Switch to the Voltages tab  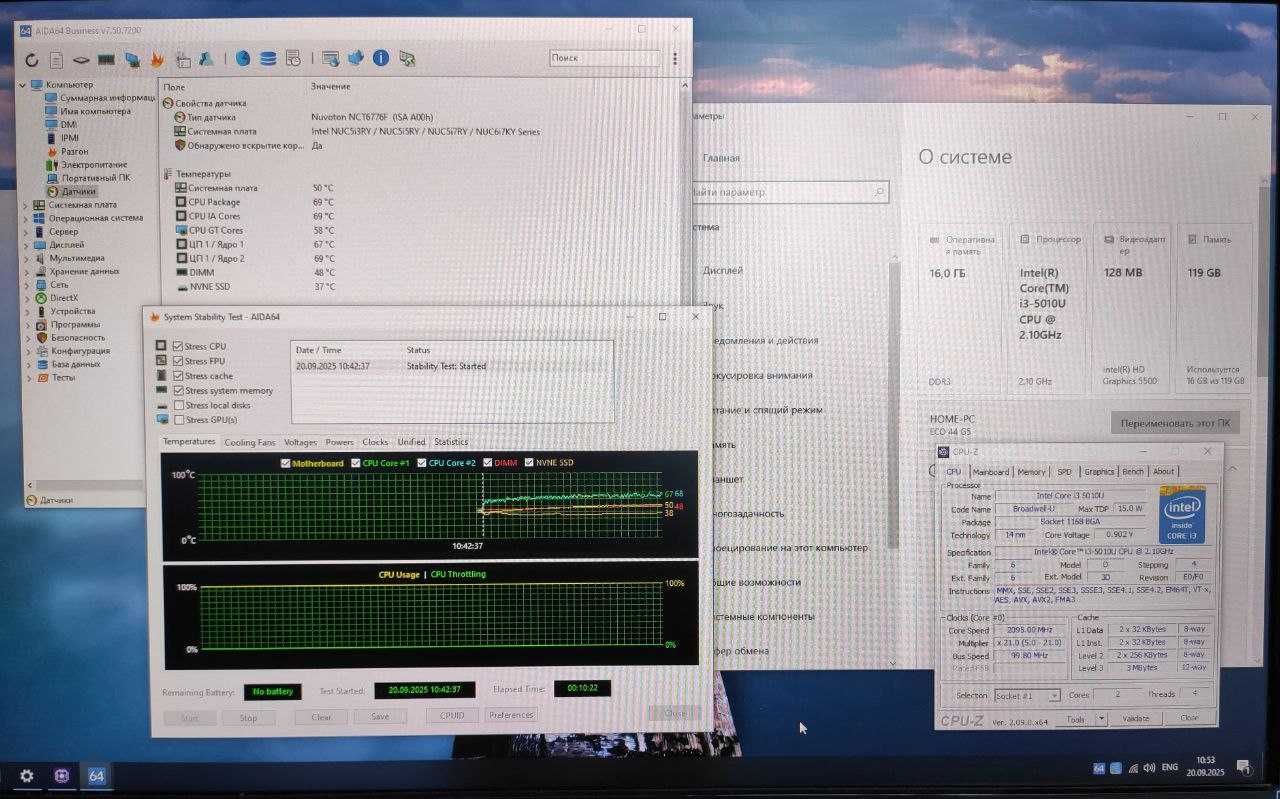pyautogui.click(x=300, y=442)
